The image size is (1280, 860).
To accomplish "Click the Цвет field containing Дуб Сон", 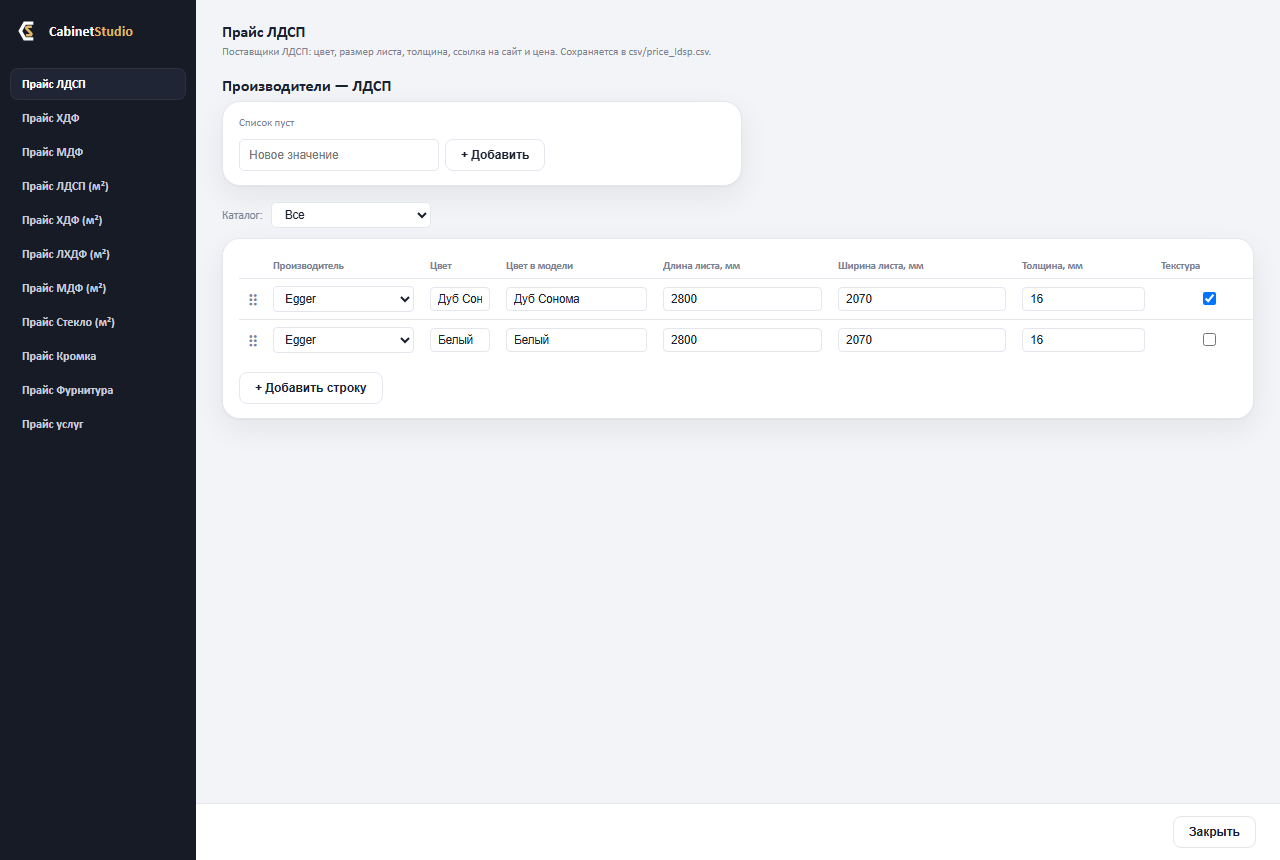I will pyautogui.click(x=460, y=299).
